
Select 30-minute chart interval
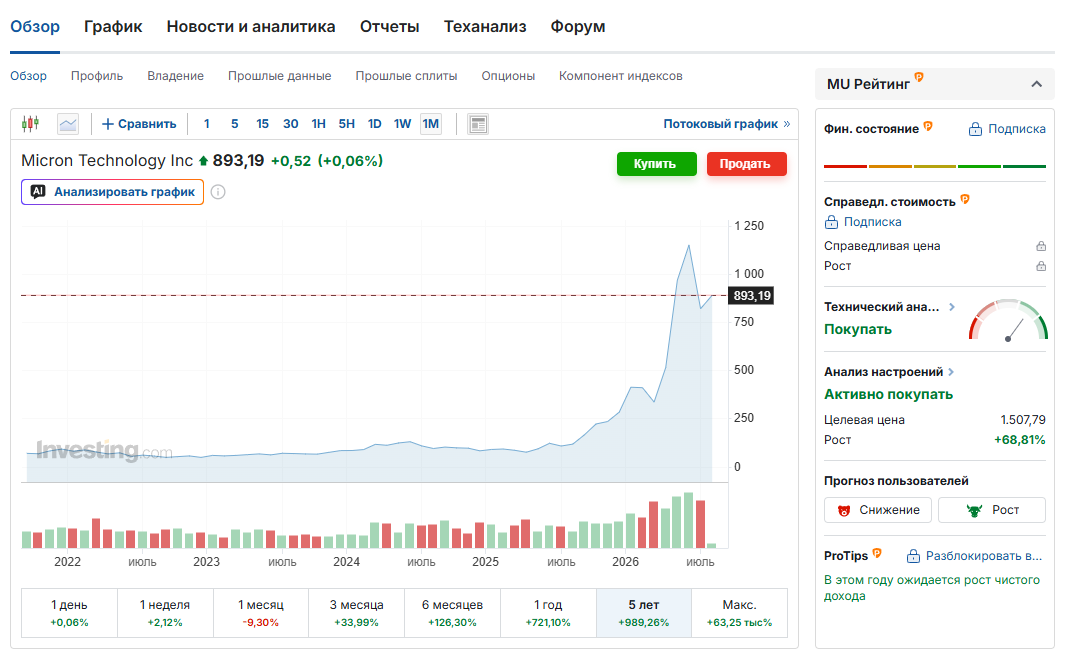pos(291,124)
